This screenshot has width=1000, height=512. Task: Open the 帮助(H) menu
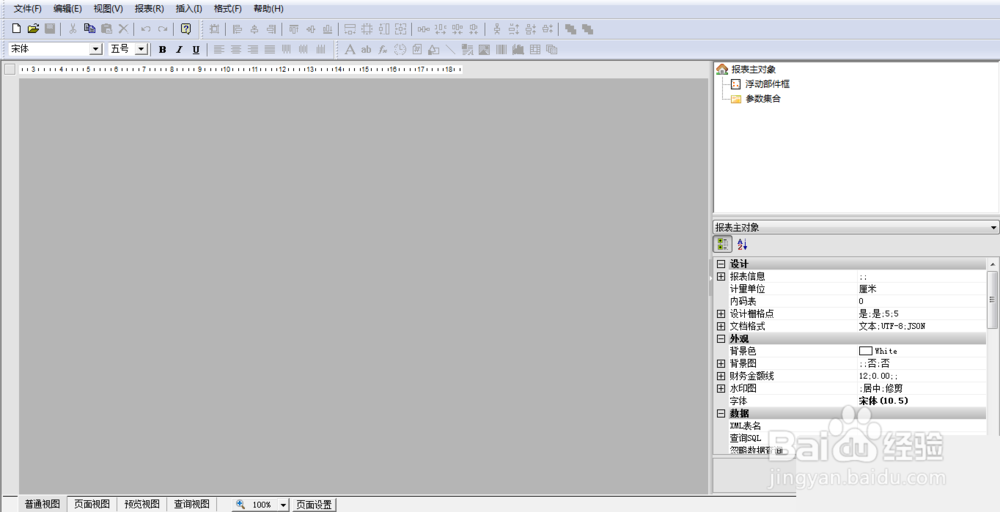(268, 9)
